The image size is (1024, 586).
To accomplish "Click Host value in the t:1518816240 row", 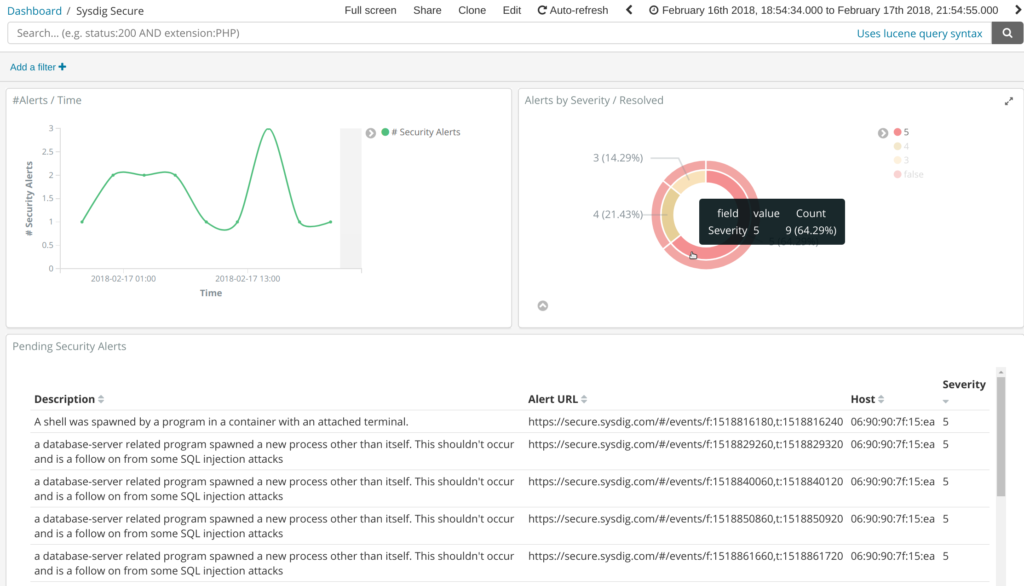I will tap(892, 422).
